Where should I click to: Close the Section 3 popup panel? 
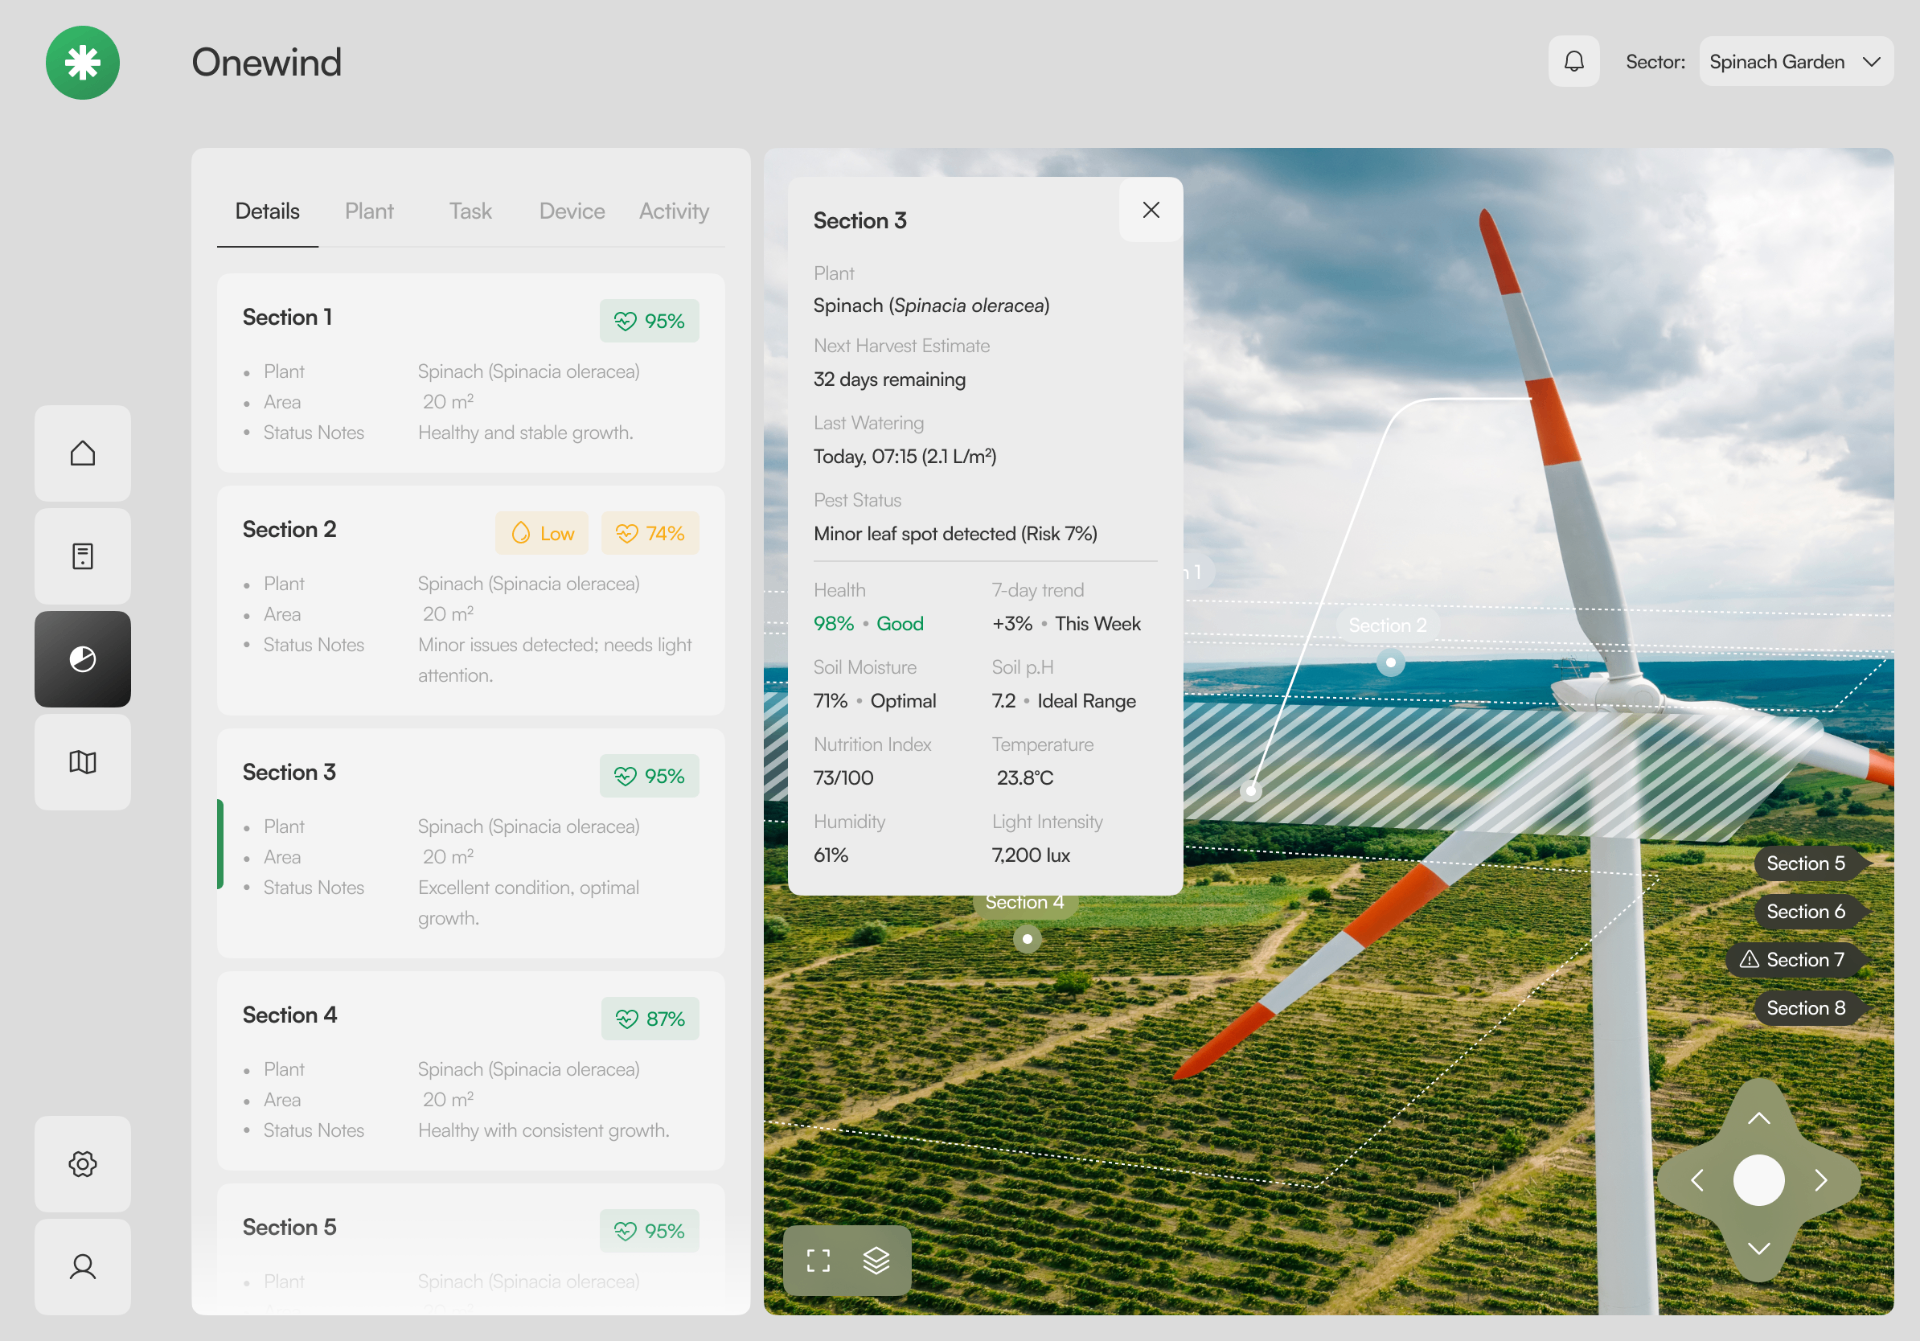[x=1151, y=210]
